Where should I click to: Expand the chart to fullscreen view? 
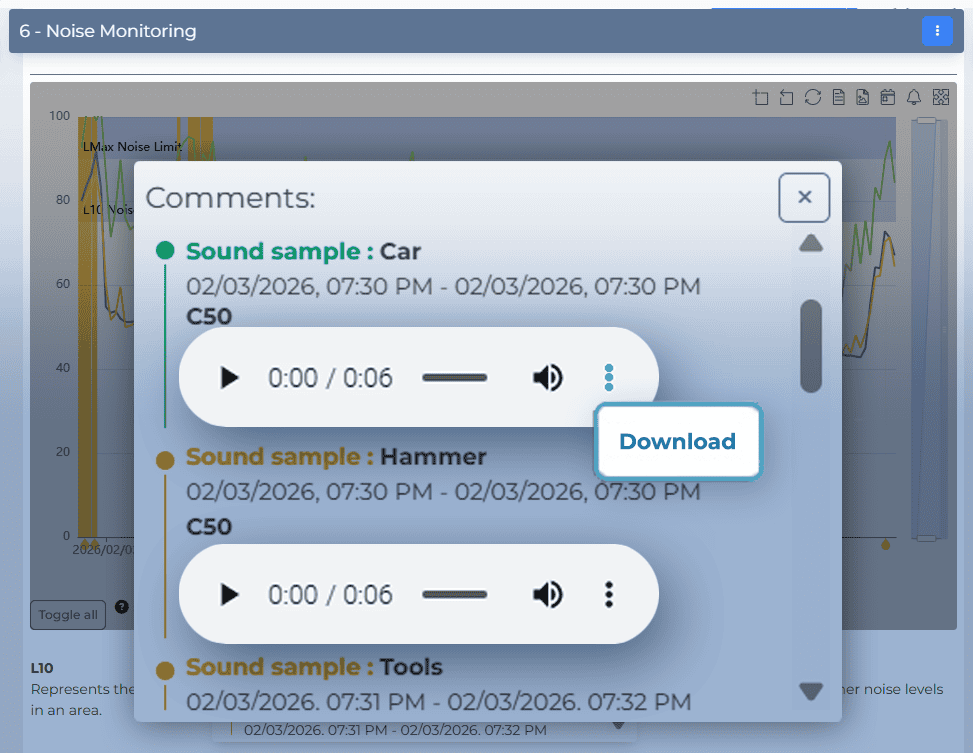tap(941, 97)
